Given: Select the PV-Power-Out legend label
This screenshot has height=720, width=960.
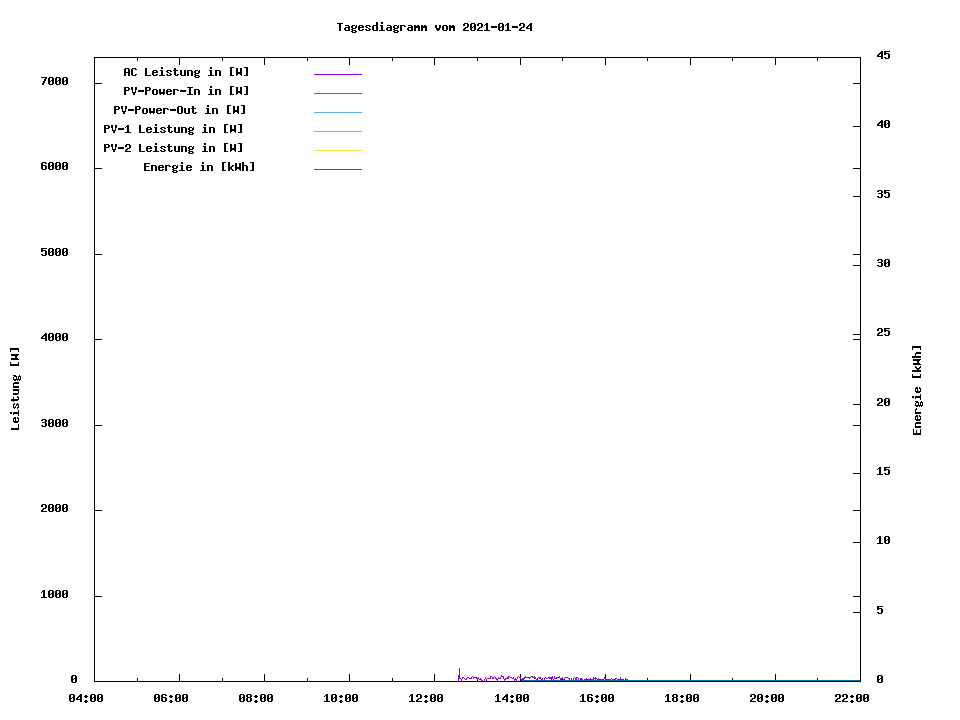Looking at the screenshot, I should (x=180, y=110).
